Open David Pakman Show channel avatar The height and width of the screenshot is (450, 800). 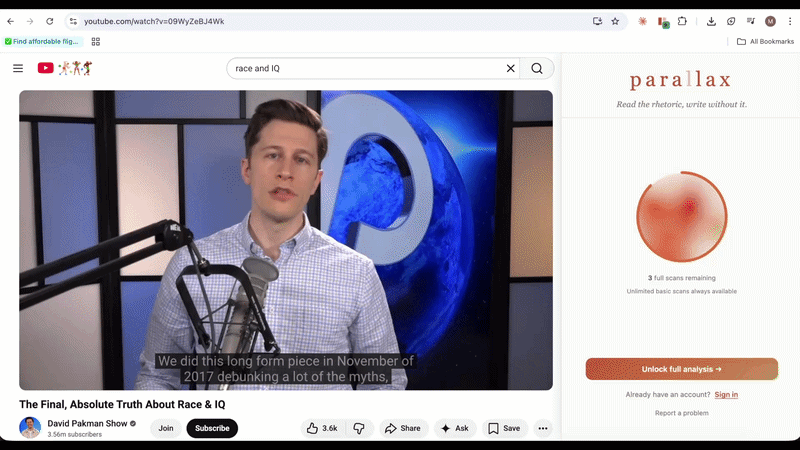pos(30,428)
